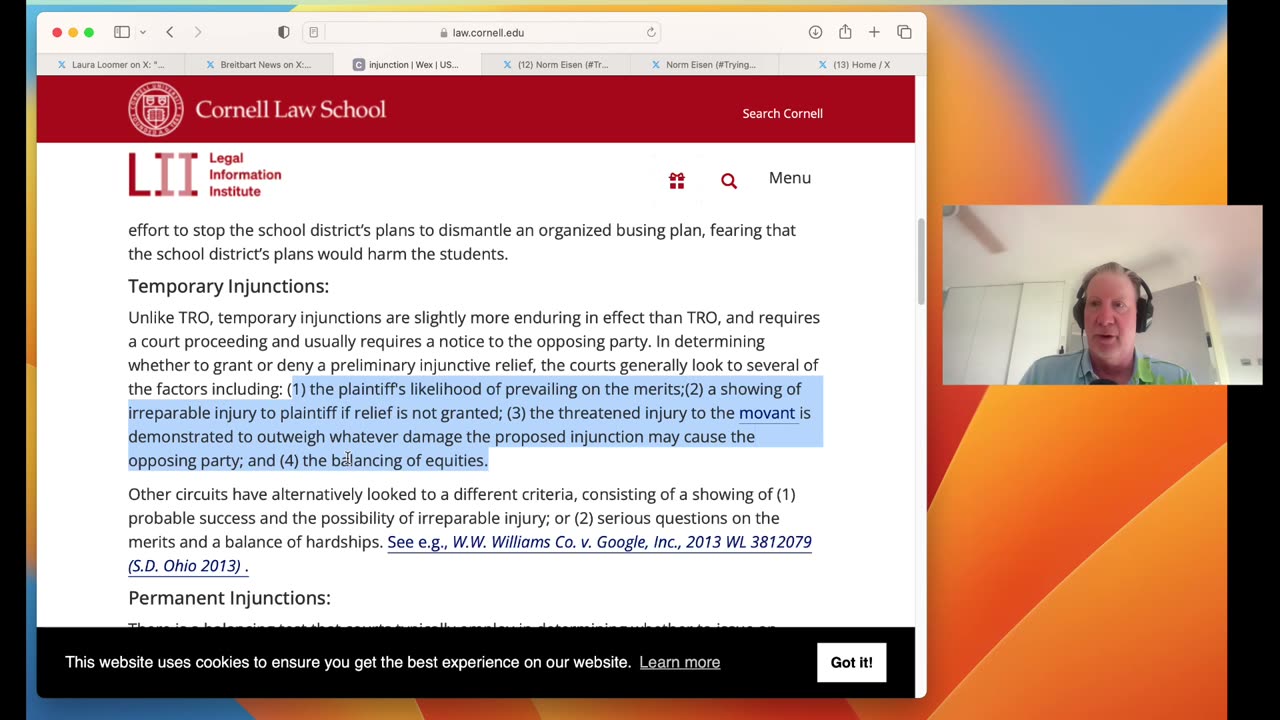Switch to the Laura Loomer on X tab
Screen dimensions: 1280x720
coord(111,64)
